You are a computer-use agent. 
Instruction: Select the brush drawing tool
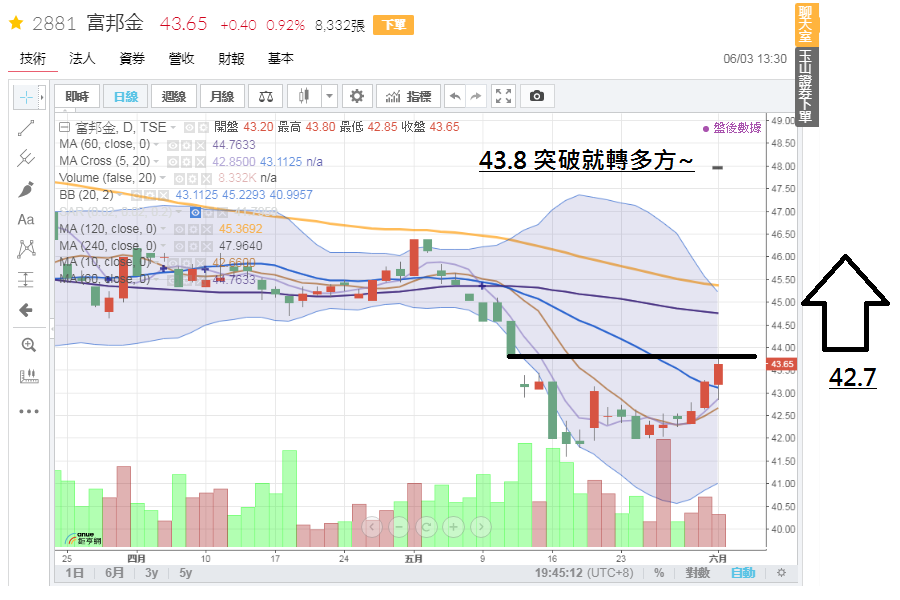pyautogui.click(x=26, y=189)
